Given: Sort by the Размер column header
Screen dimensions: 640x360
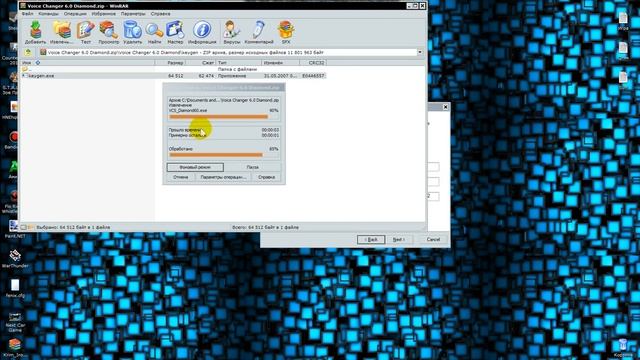Looking at the screenshot, I should coord(171,63).
